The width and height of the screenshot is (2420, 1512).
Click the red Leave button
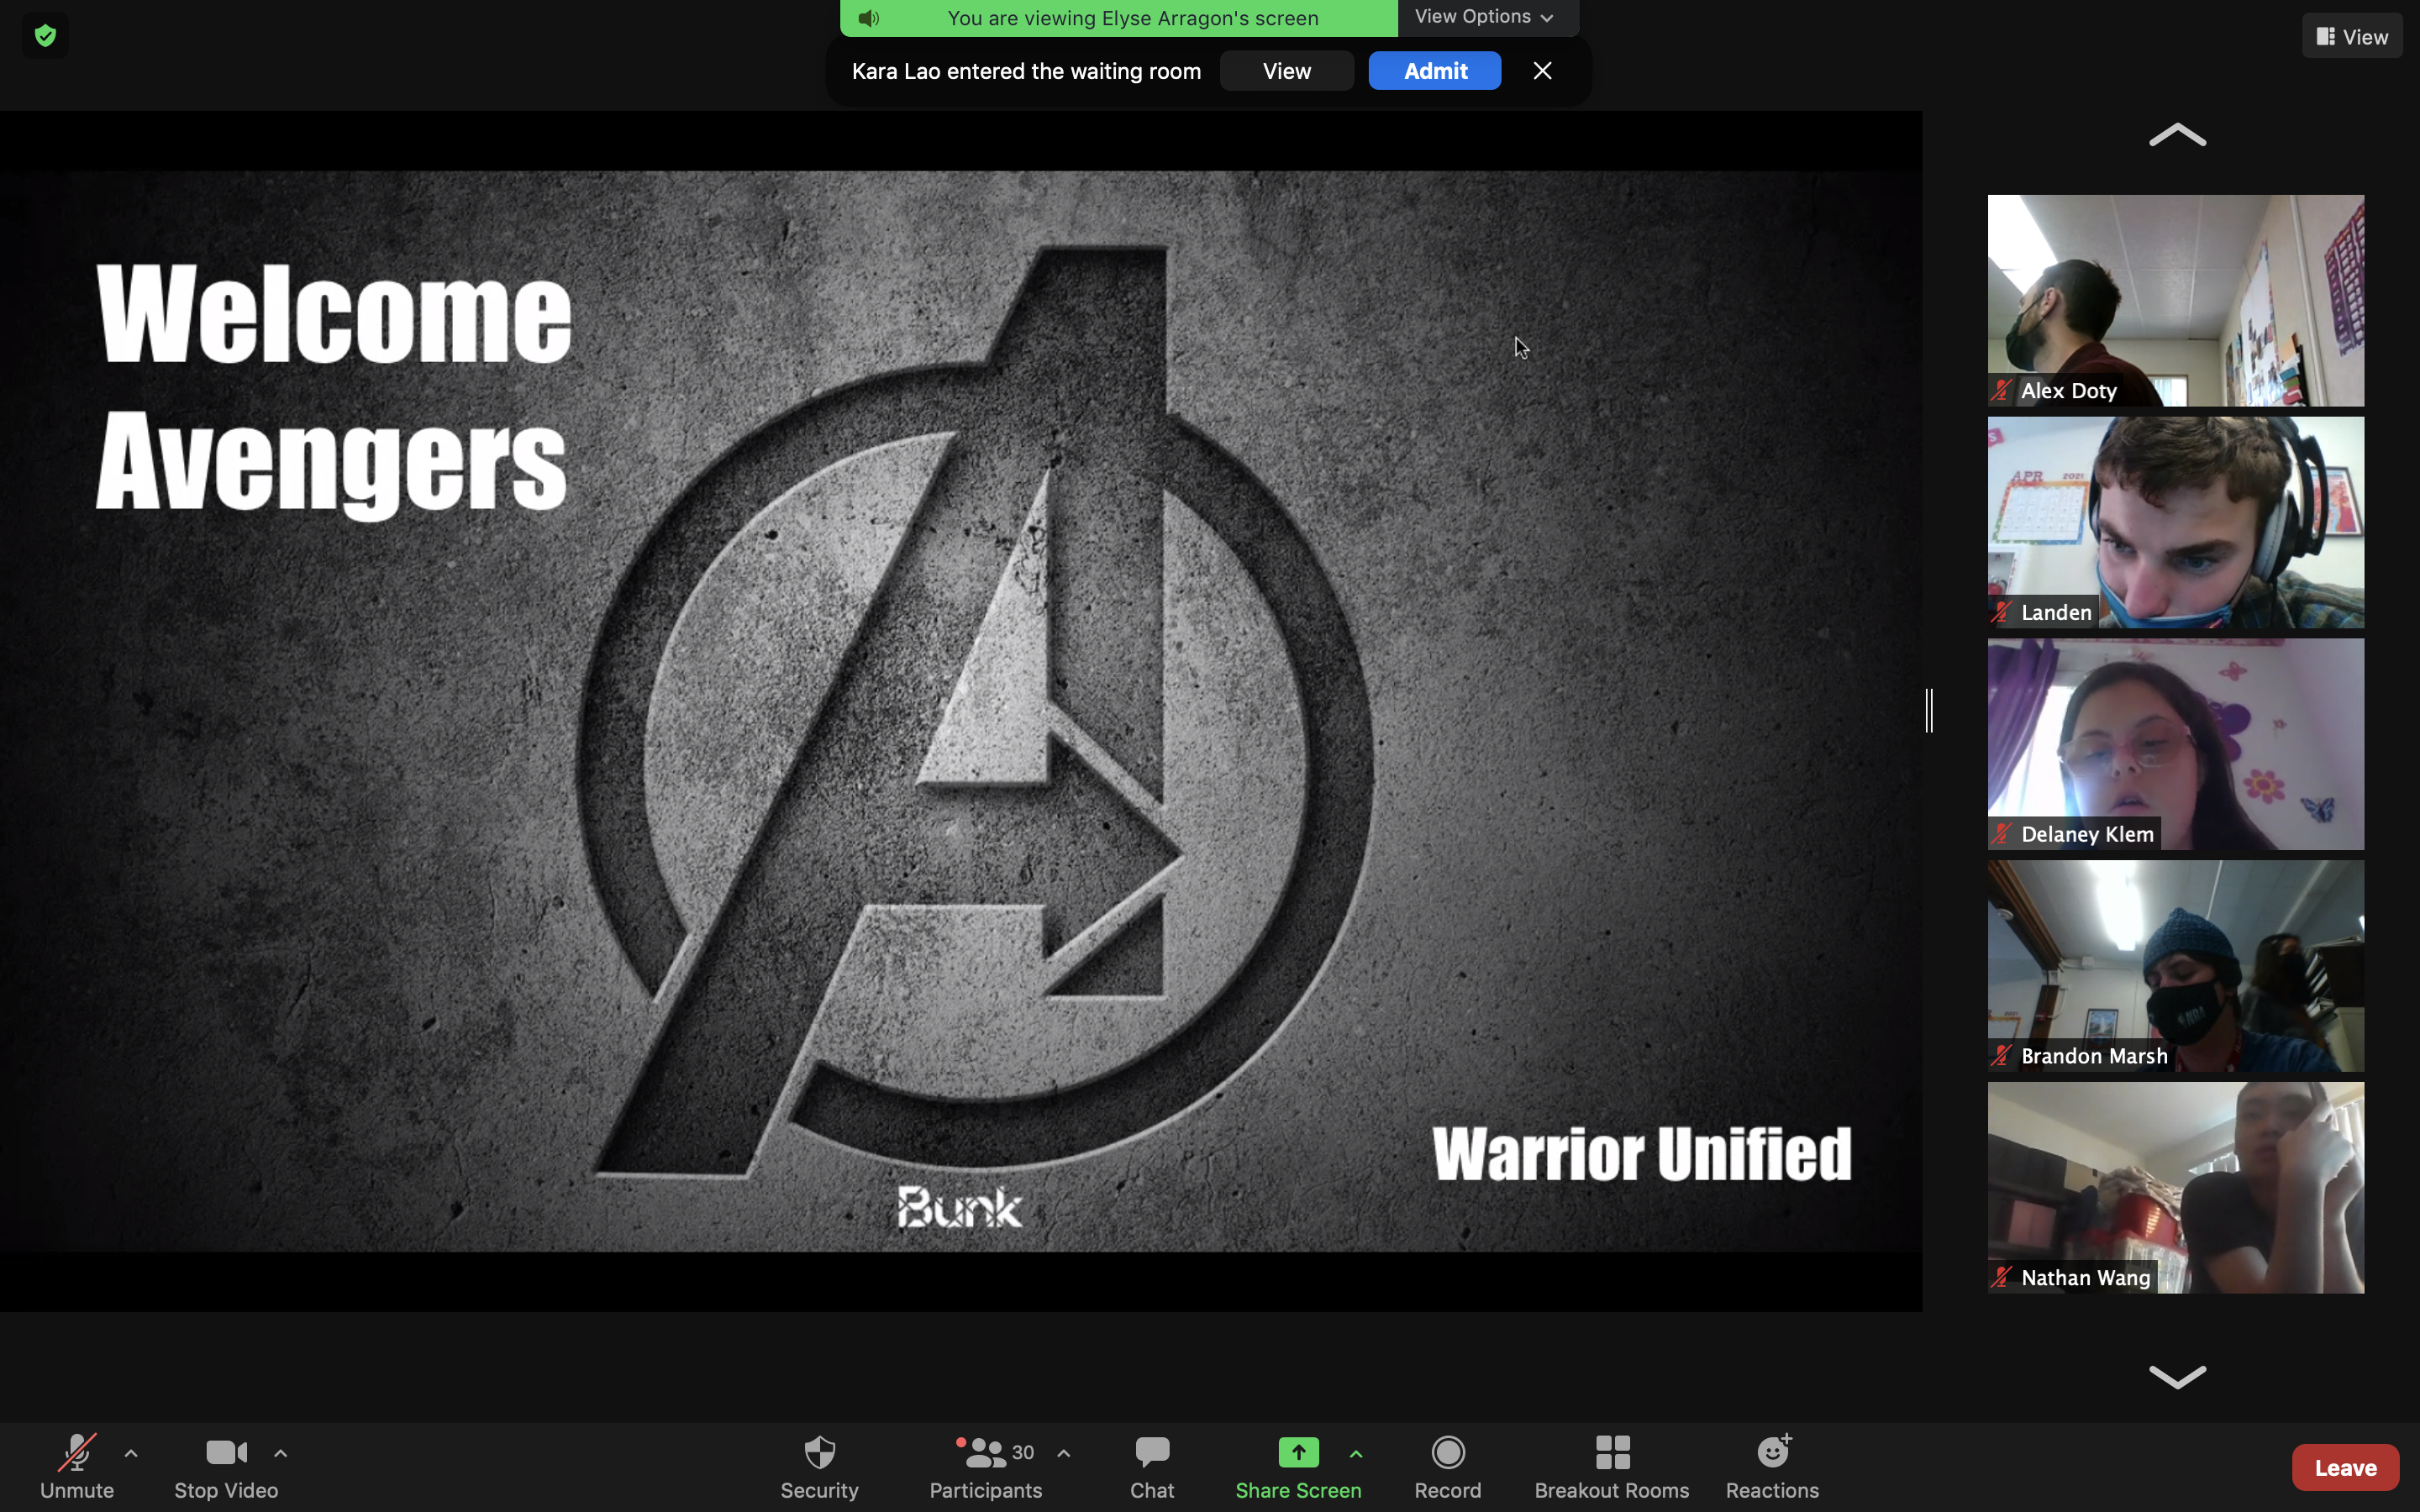2345,1467
